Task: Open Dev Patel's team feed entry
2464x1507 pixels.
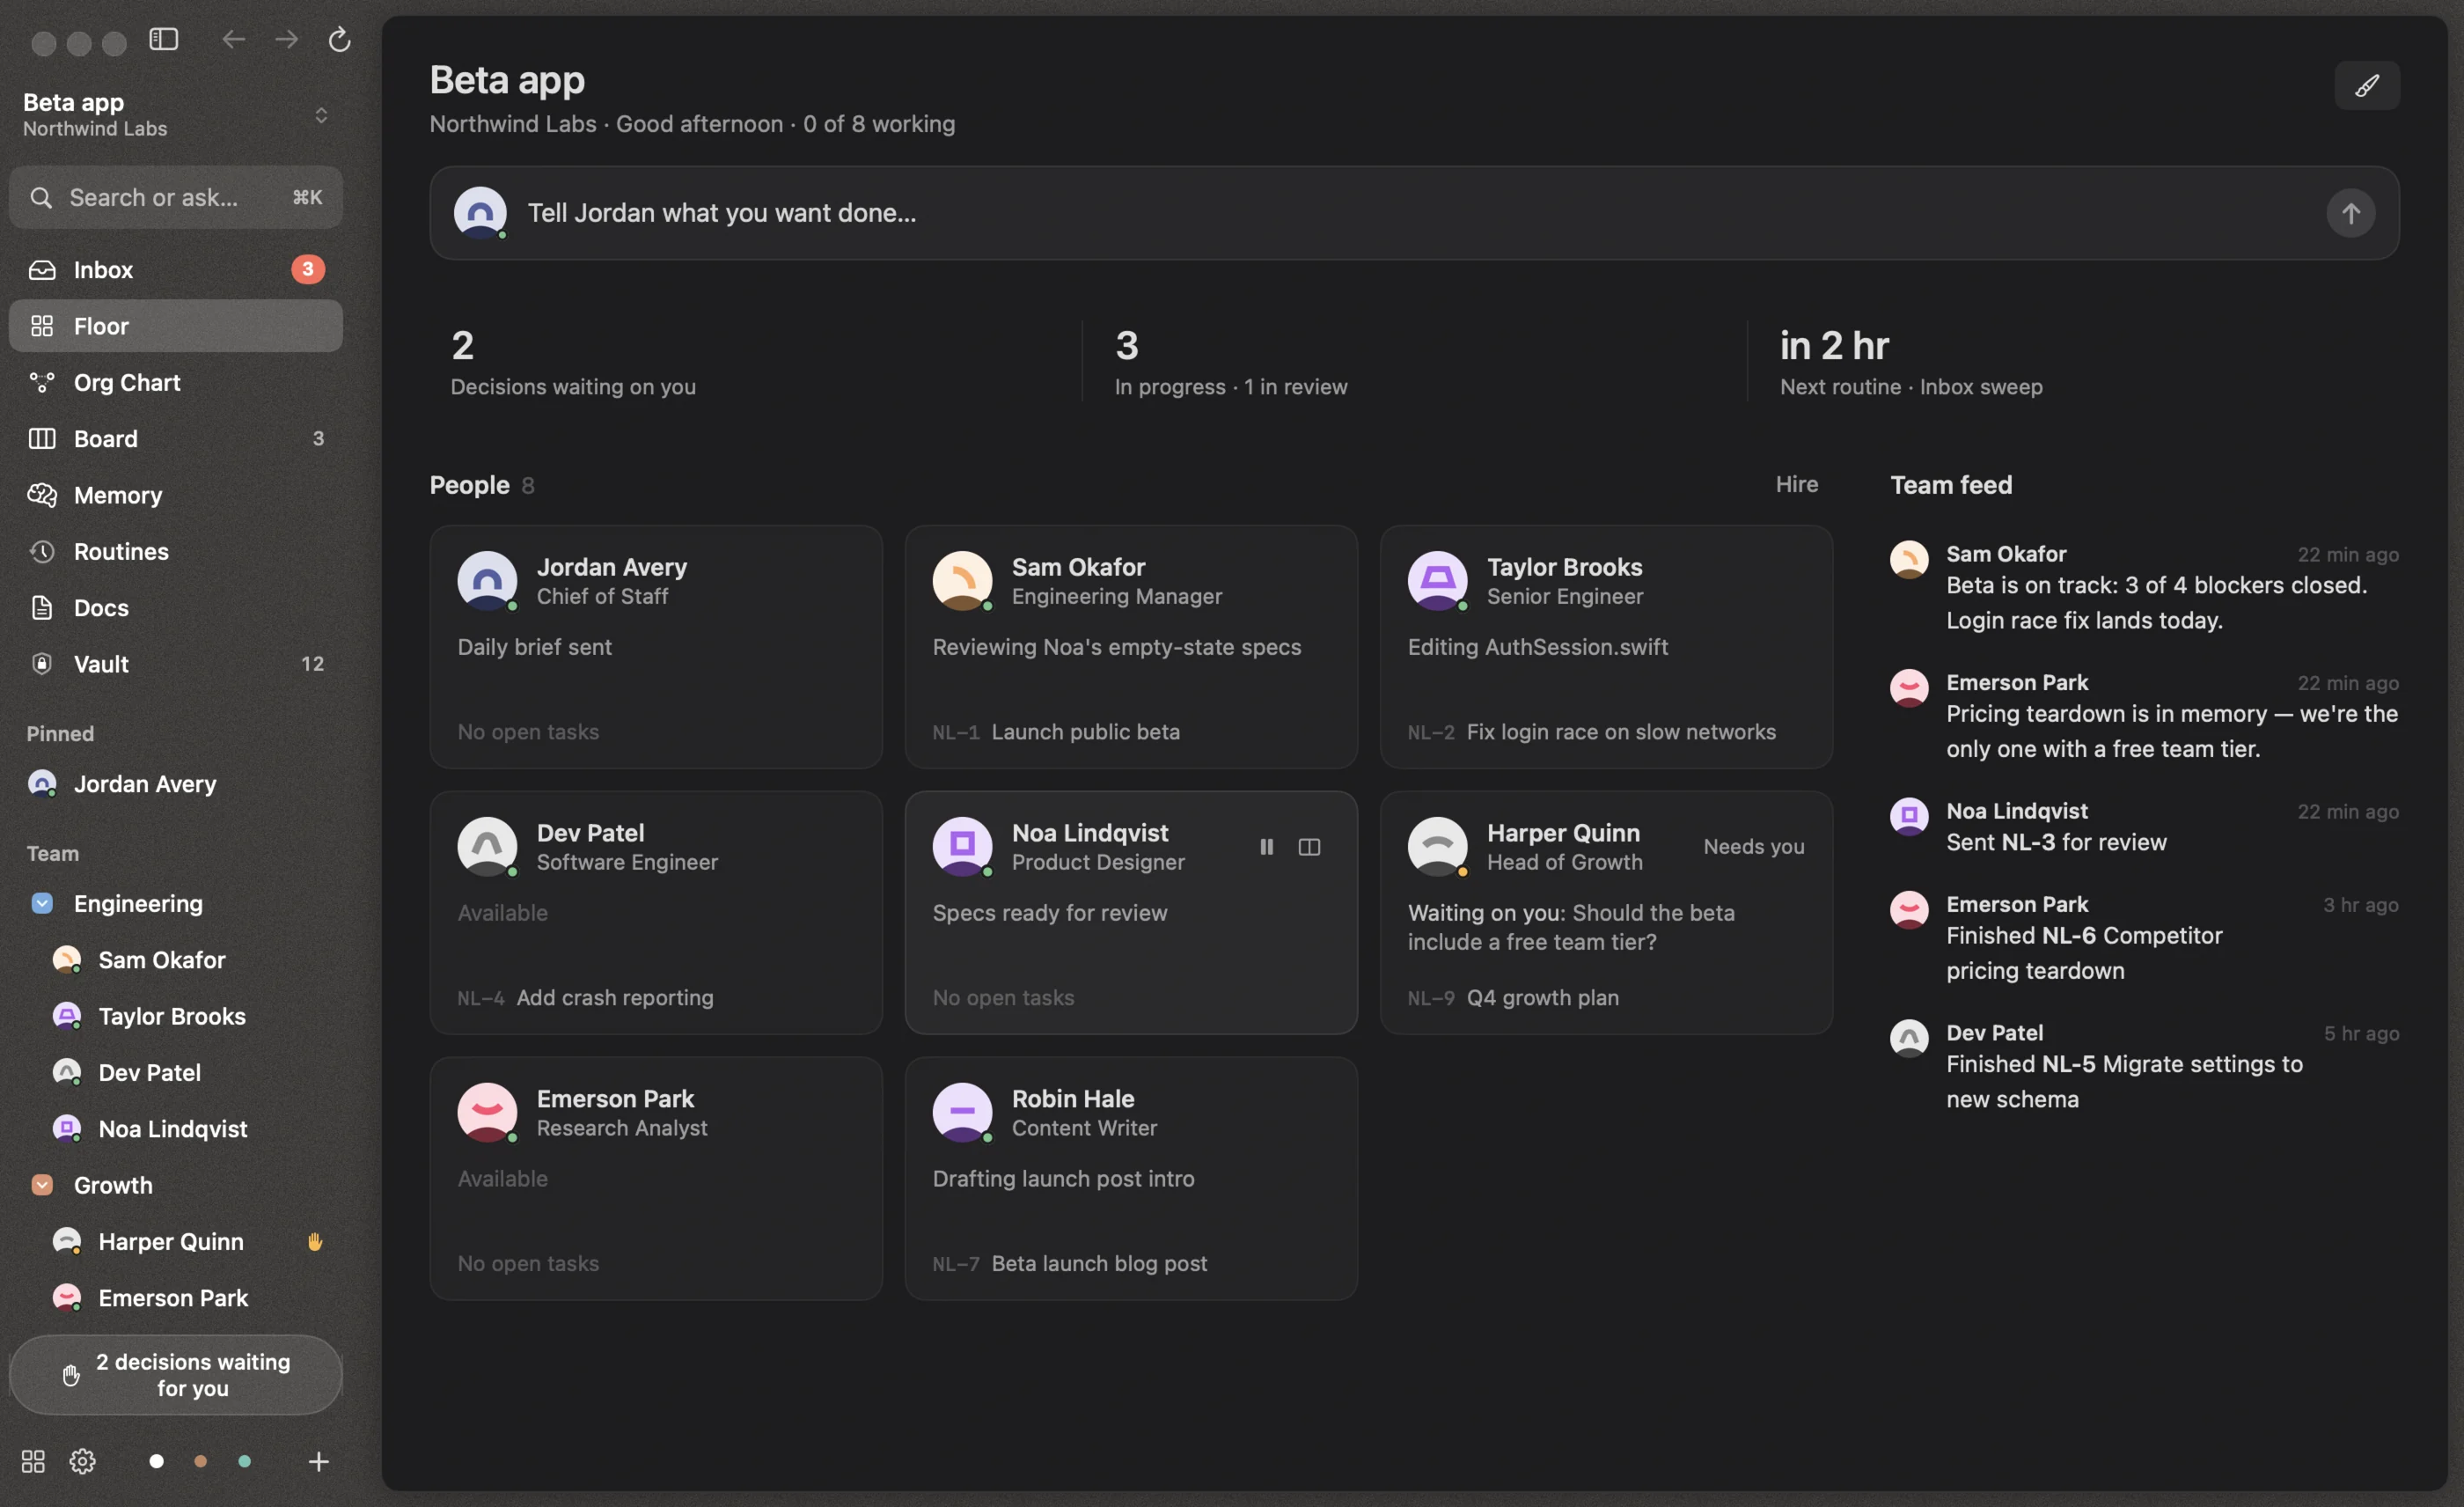Action: point(2143,1066)
